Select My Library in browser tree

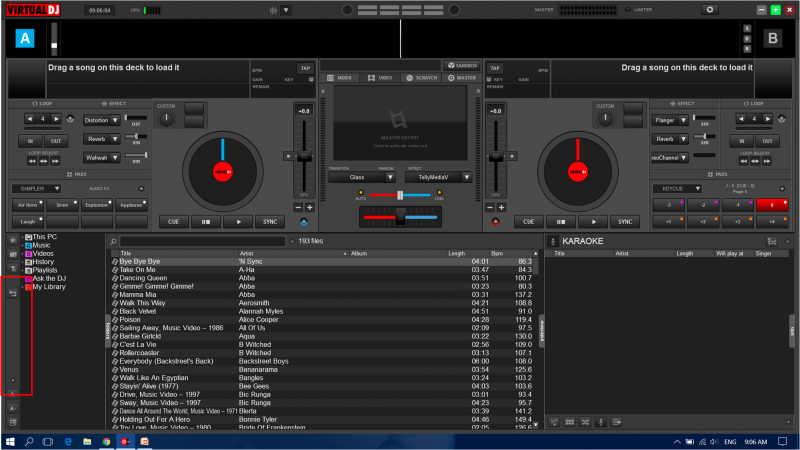(48, 287)
